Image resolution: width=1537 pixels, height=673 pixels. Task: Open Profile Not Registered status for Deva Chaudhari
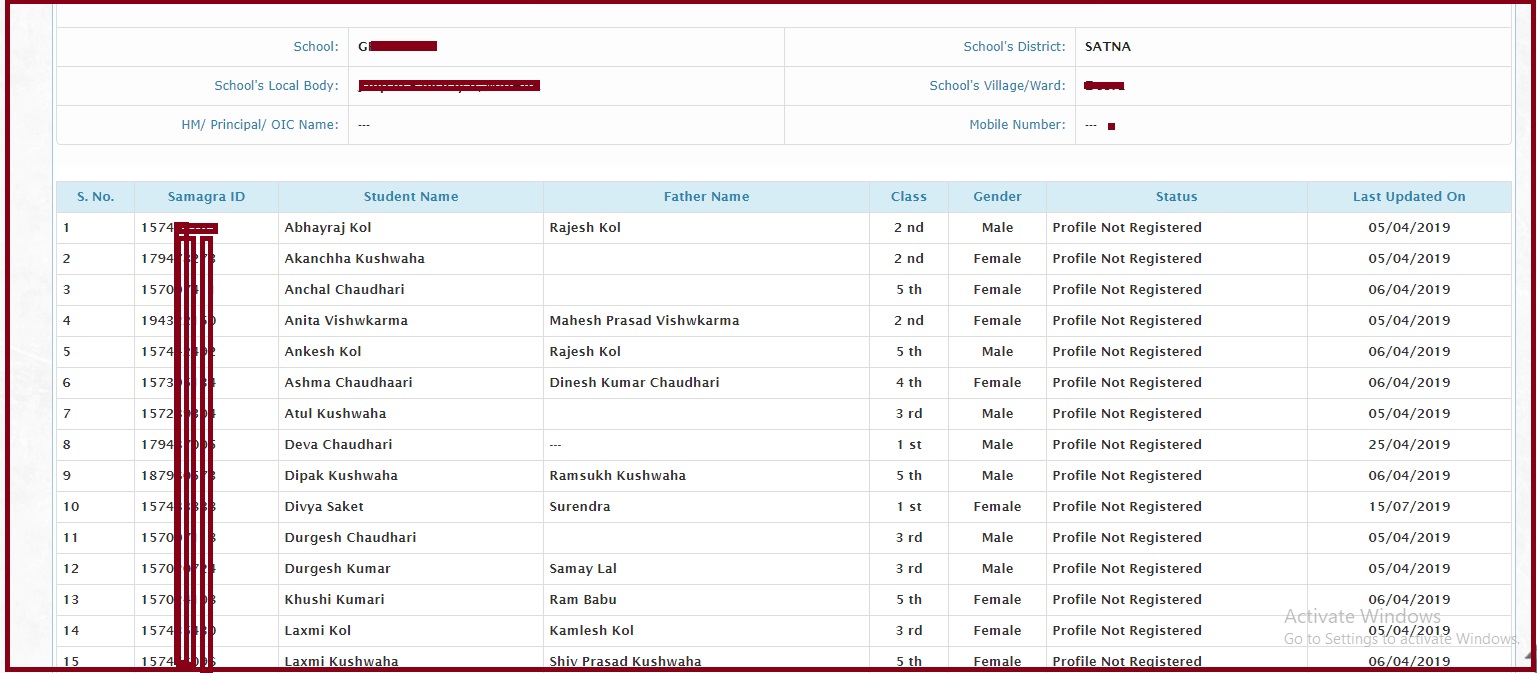pos(1125,444)
